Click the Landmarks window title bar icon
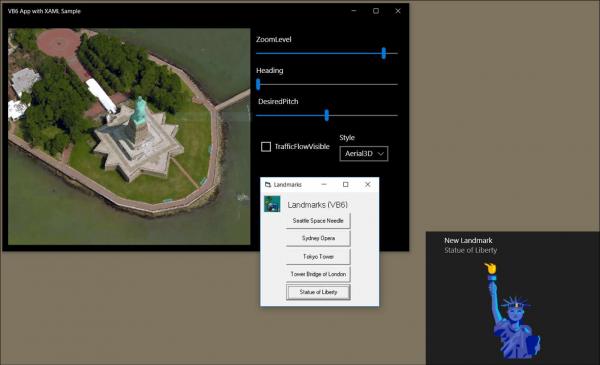This screenshot has height=365, width=600. [x=268, y=184]
